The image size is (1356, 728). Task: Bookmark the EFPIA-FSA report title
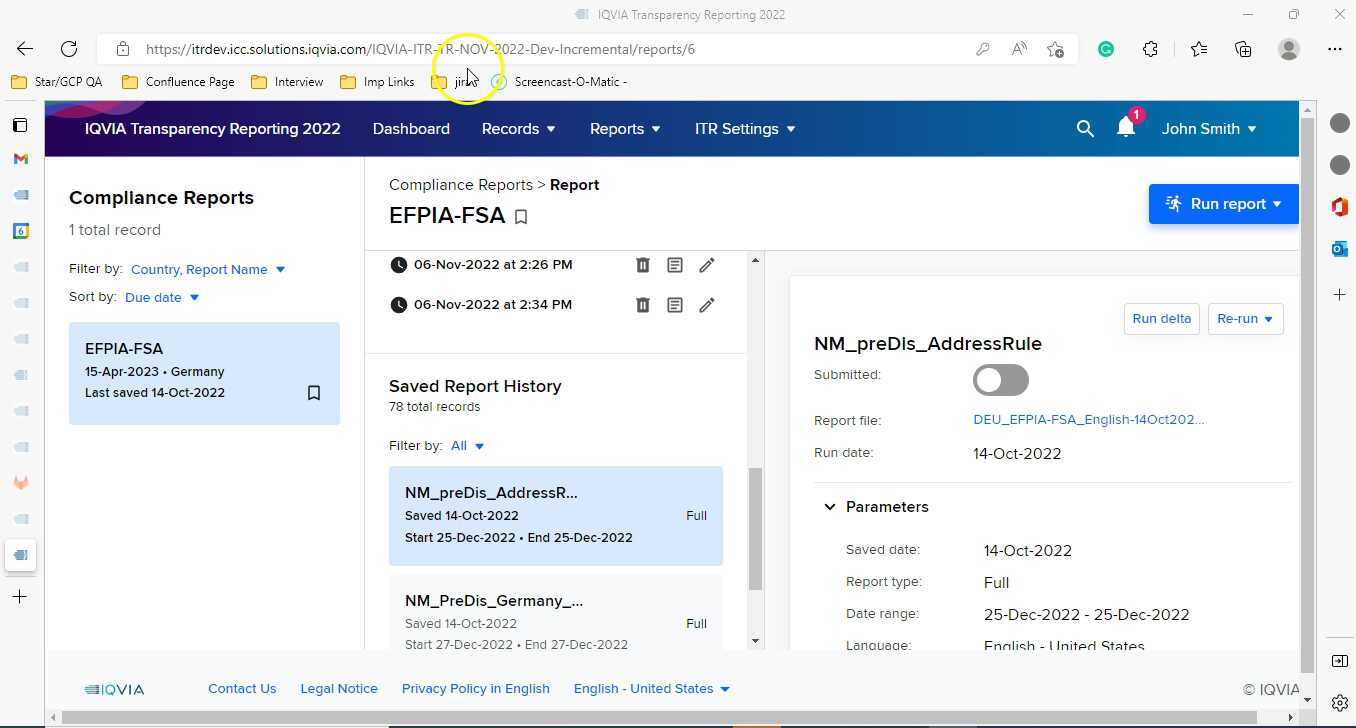[x=521, y=217]
